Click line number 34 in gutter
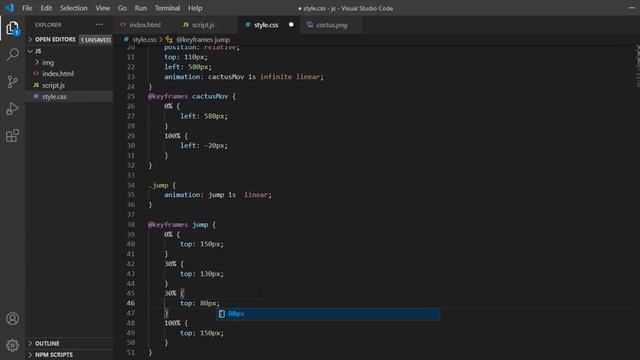 coord(131,185)
